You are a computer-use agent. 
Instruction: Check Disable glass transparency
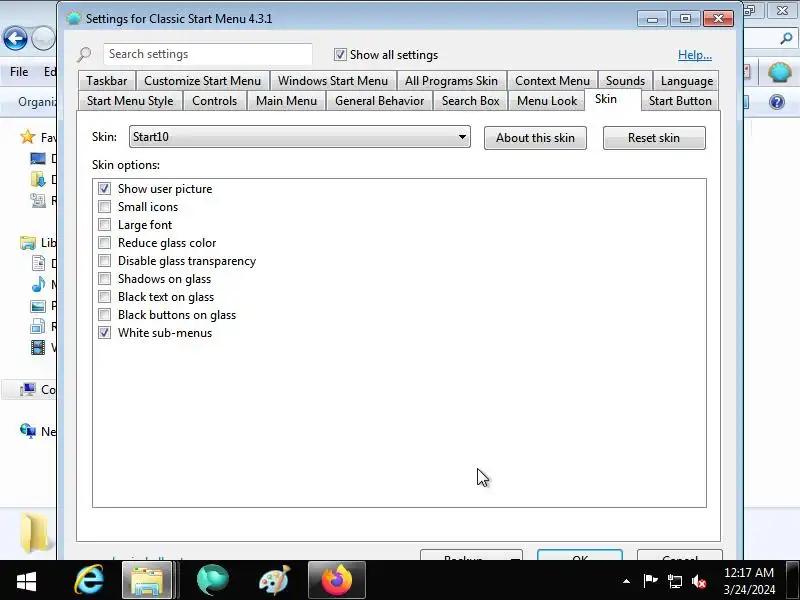coord(105,261)
